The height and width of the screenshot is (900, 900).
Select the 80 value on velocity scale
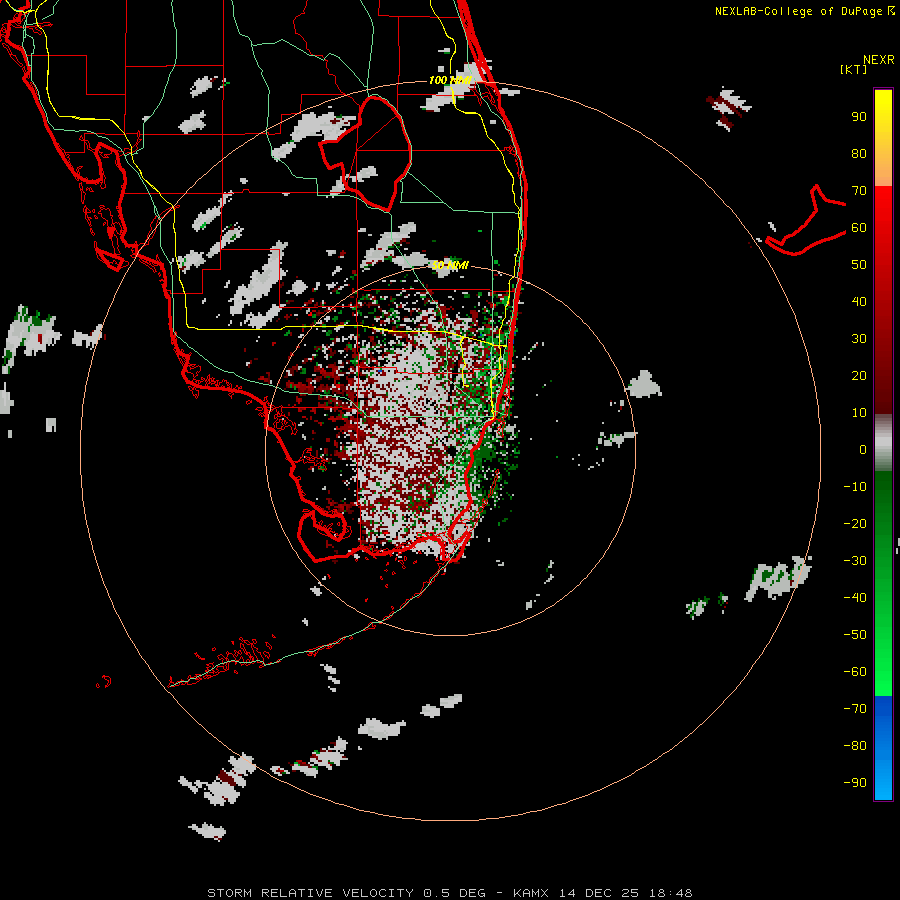[859, 154]
